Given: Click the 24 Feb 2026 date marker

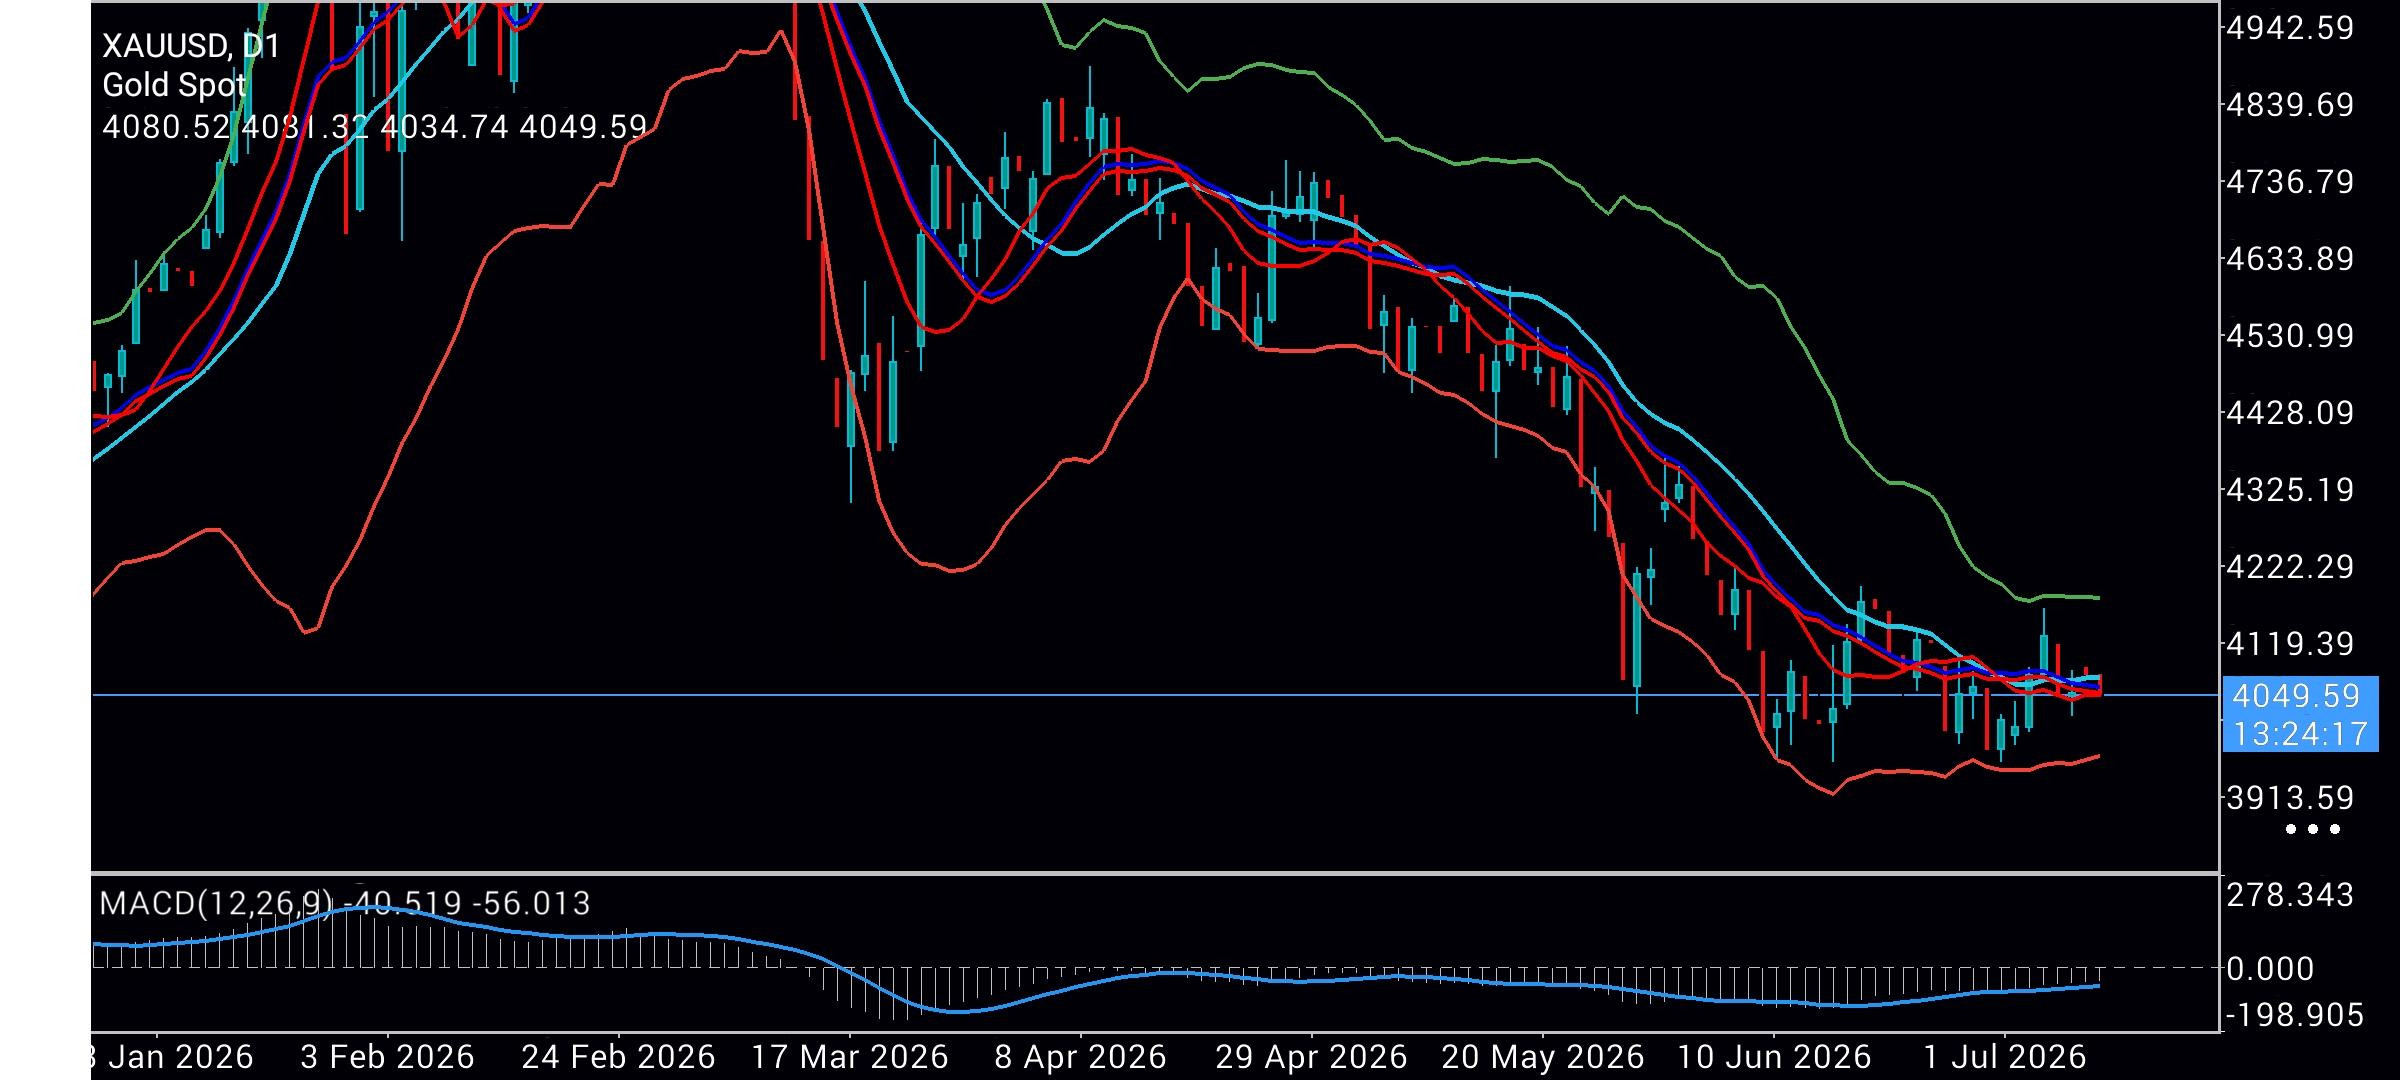Looking at the screenshot, I should point(618,1057).
